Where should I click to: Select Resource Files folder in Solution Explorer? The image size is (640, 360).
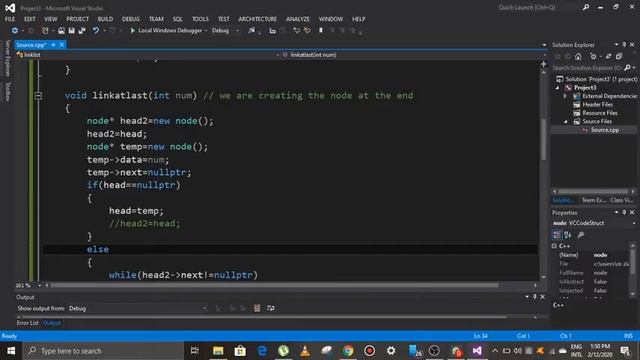600,113
